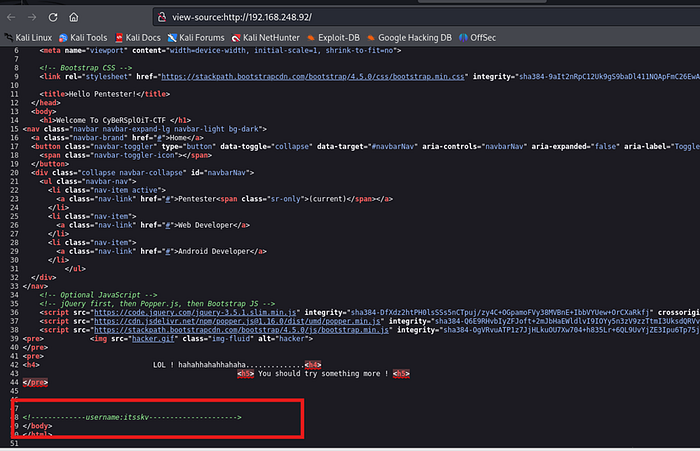The height and width of the screenshot is (451, 700).
Task: Click the browser Back arrow
Action: [11, 17]
